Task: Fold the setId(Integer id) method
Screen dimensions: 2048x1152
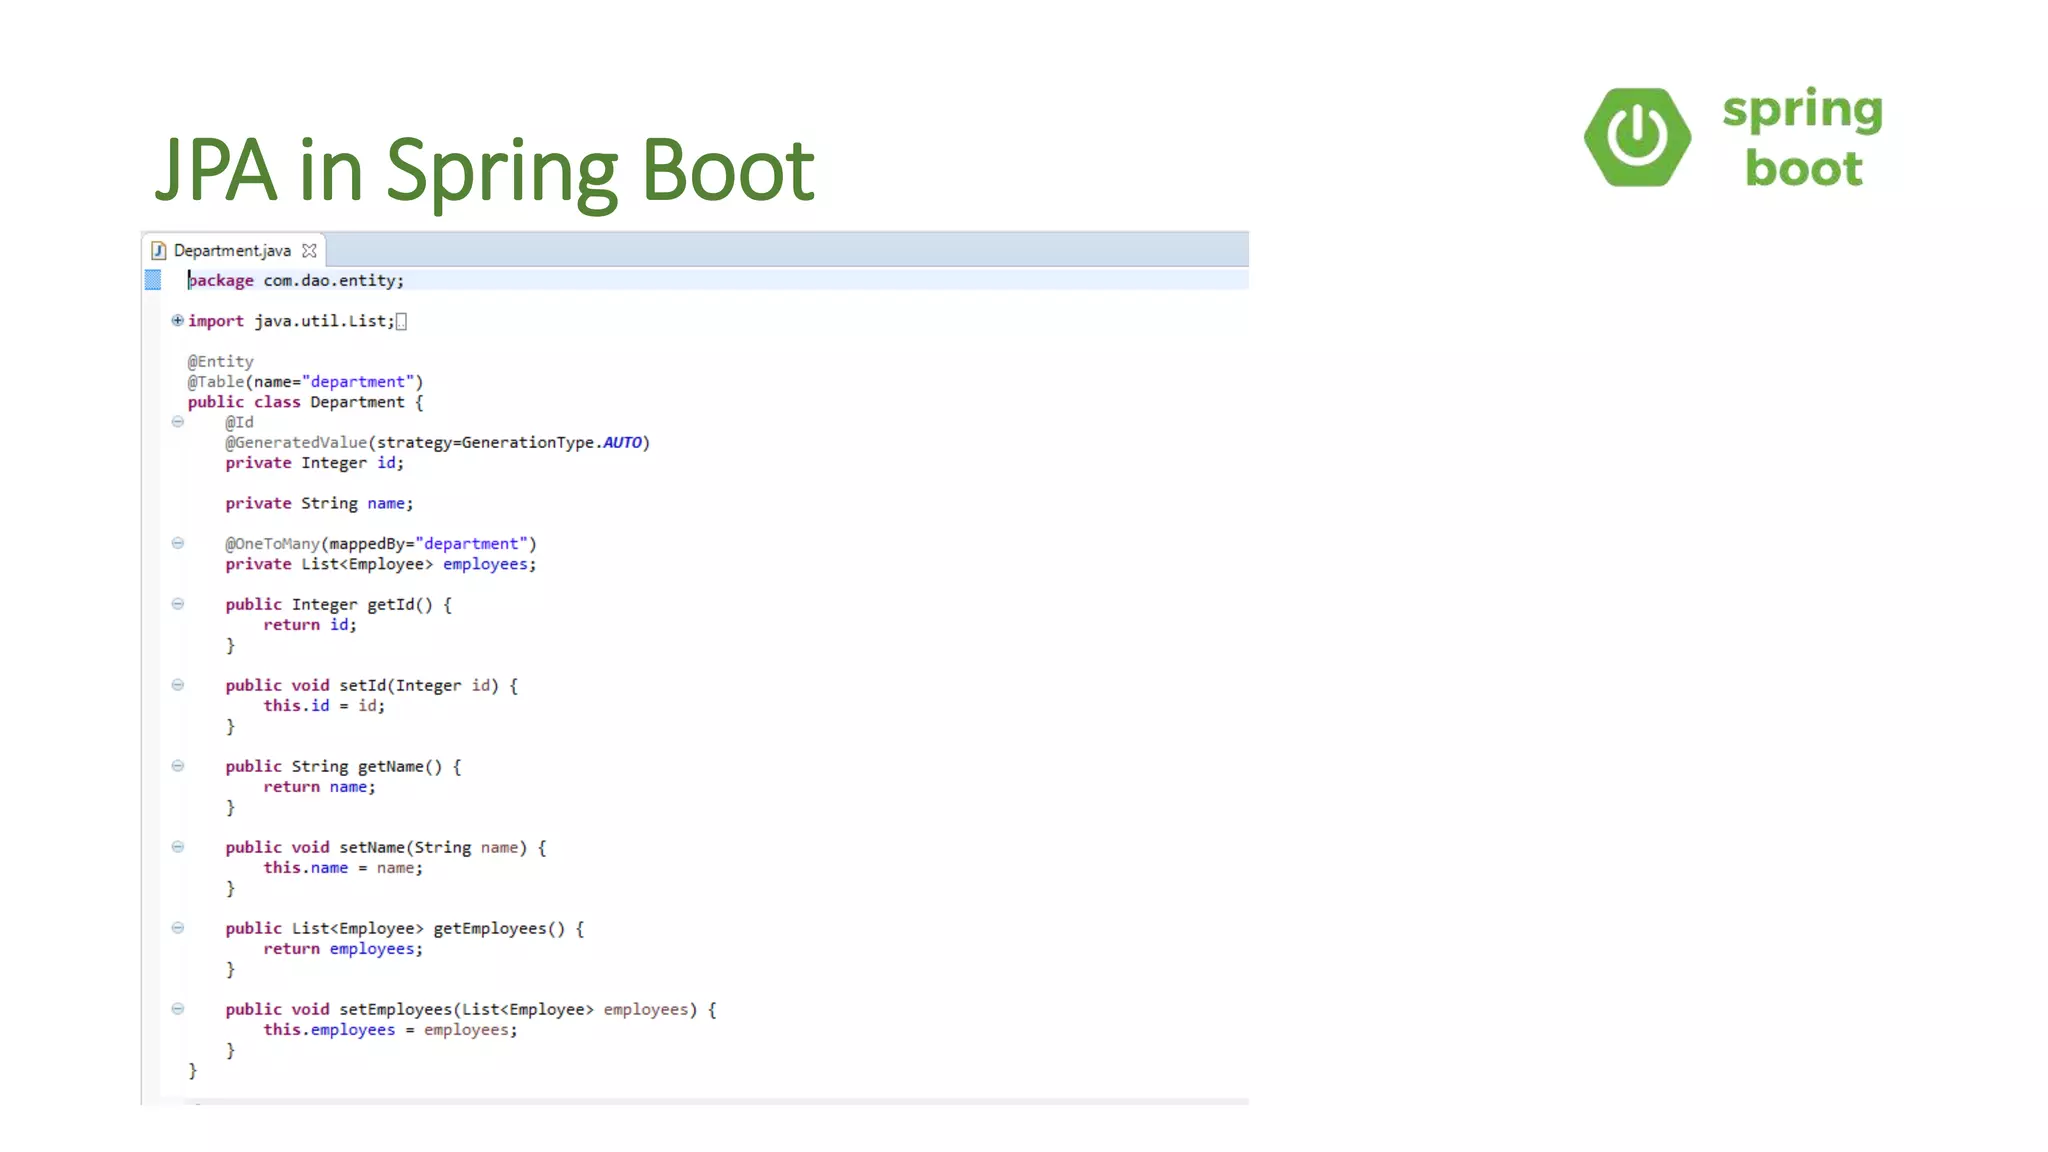Action: pyautogui.click(x=178, y=685)
